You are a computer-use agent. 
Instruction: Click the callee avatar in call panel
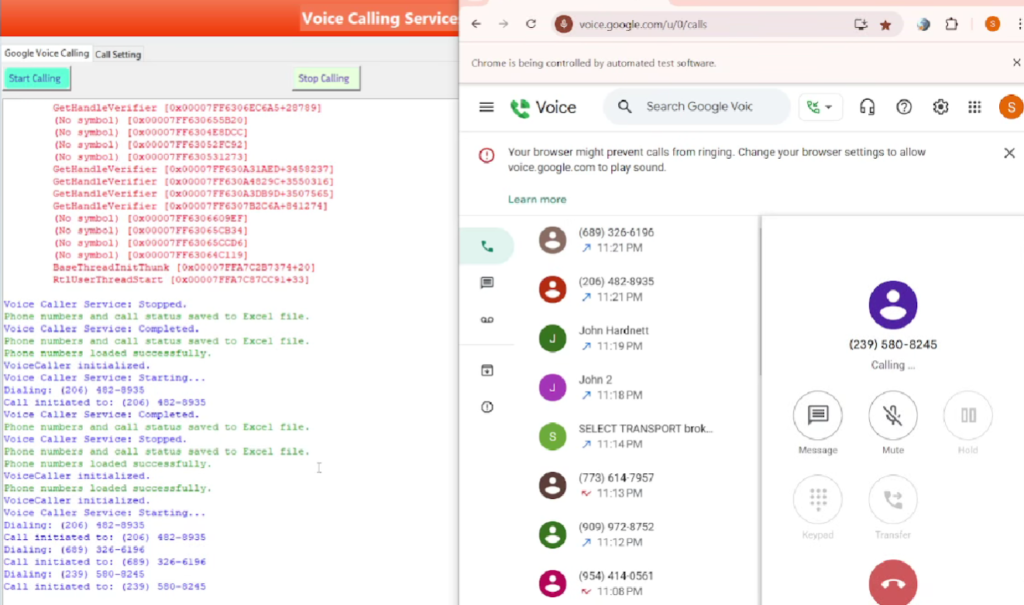pos(893,304)
